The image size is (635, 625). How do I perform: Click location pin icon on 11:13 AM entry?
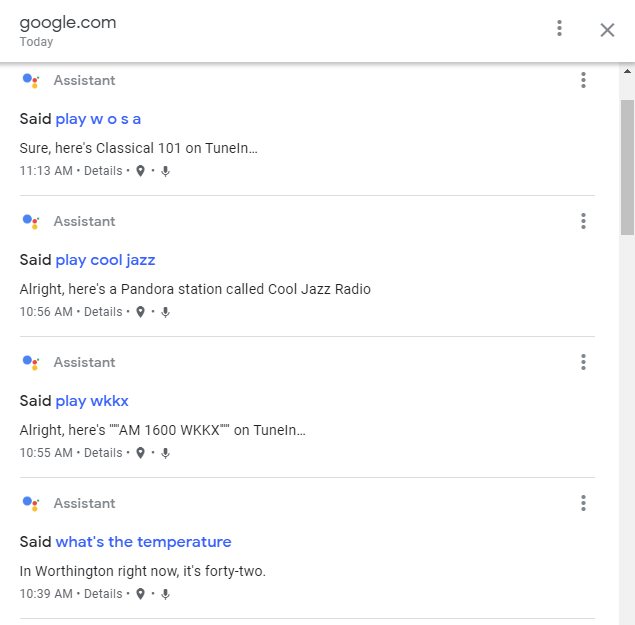(141, 171)
